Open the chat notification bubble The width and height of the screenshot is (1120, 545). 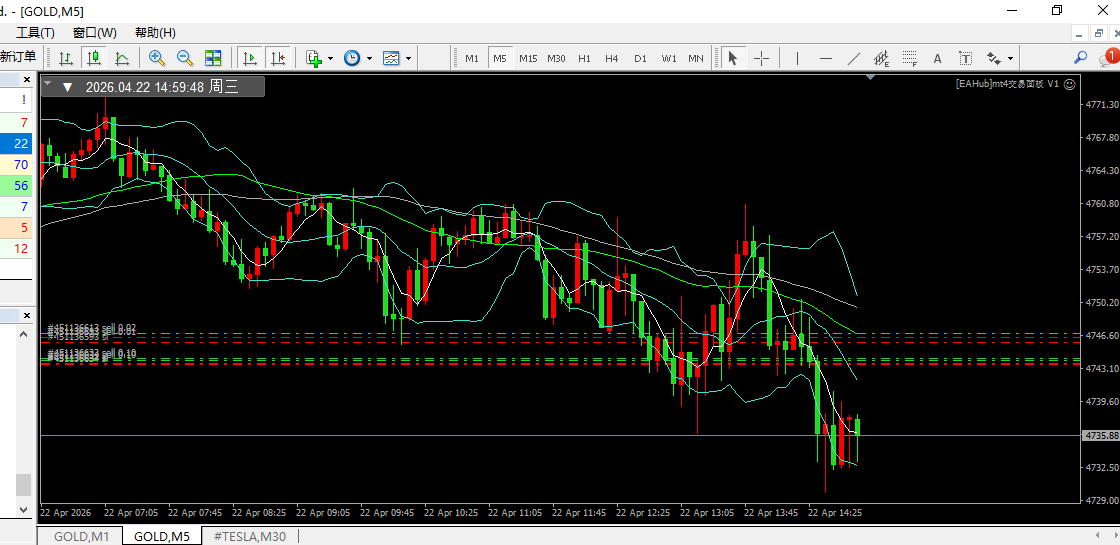[1109, 57]
